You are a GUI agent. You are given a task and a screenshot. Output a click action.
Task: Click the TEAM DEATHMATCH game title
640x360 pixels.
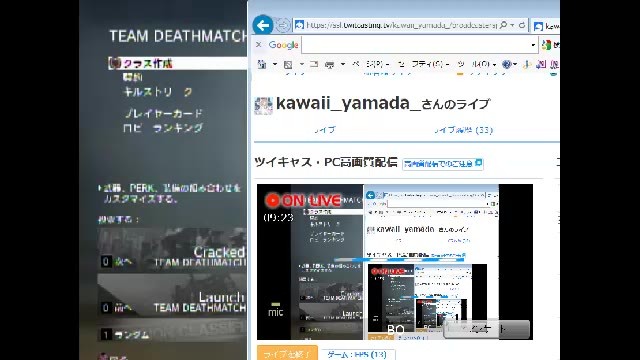pos(178,36)
